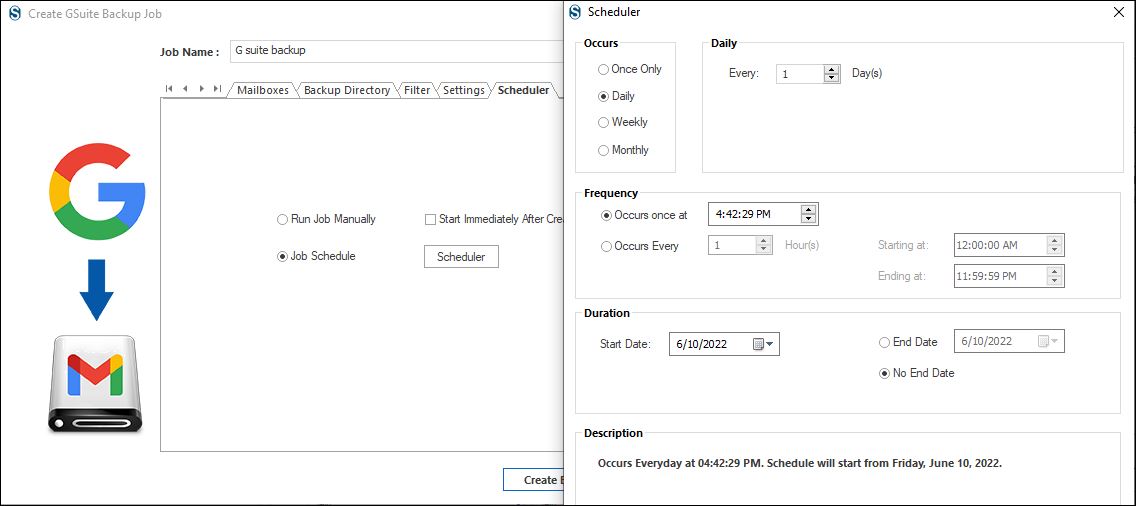This screenshot has height=506, width=1136.
Task: Select Once Only occurrence
Action: (x=630, y=70)
